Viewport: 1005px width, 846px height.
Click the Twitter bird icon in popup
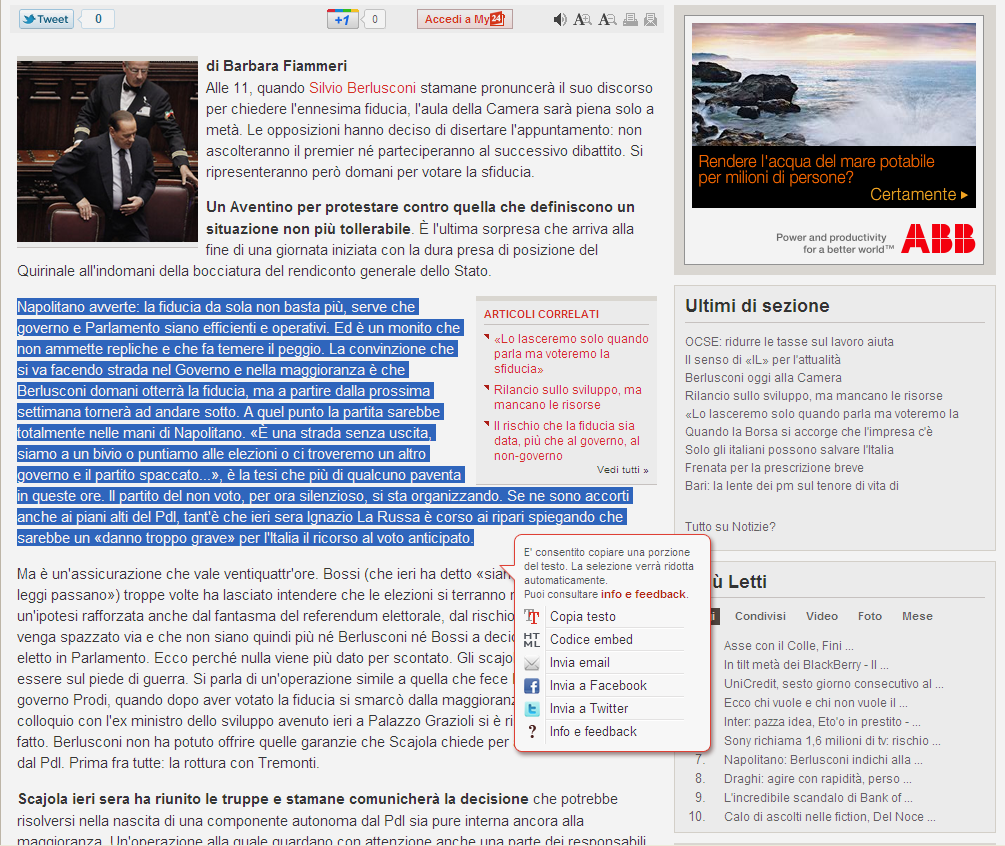tap(532, 709)
